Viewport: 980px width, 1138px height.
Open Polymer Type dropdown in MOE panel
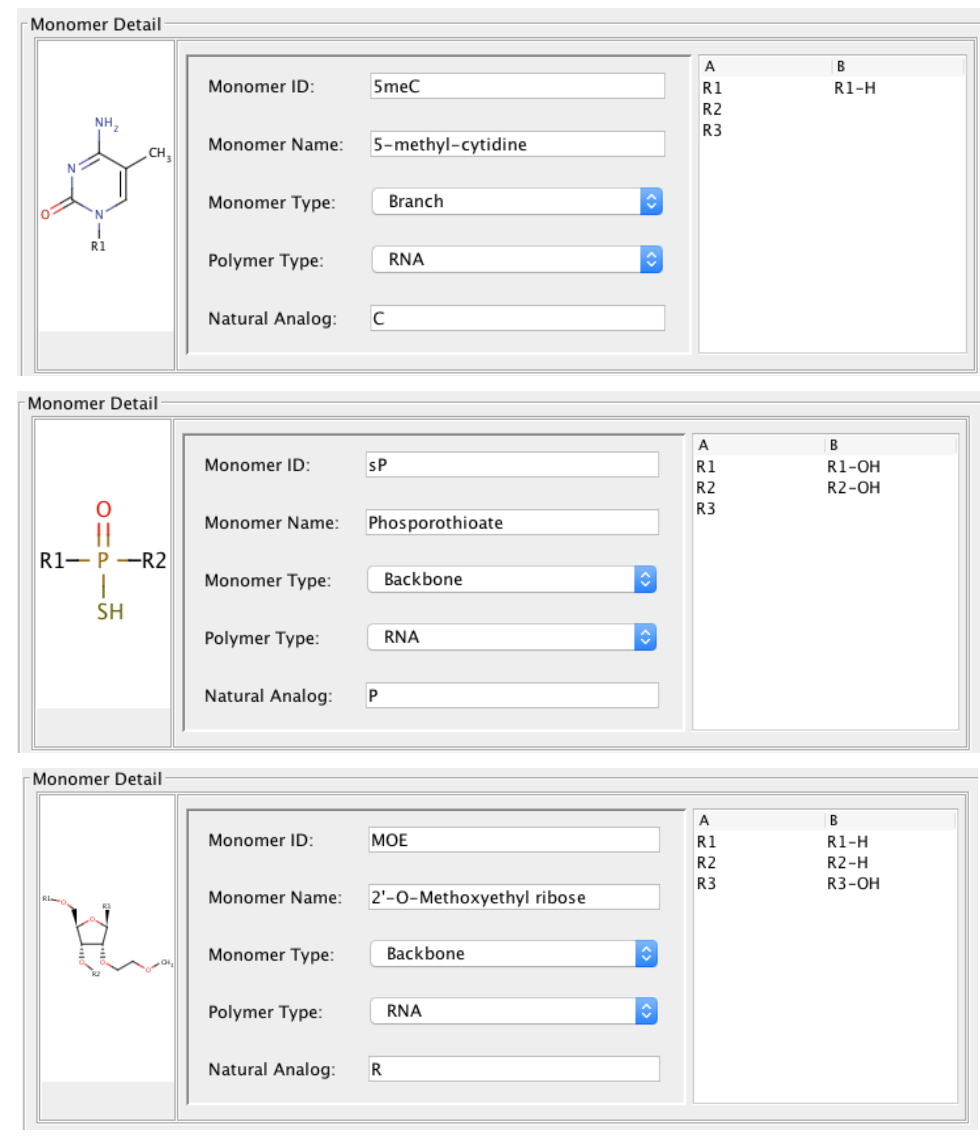(x=514, y=1011)
